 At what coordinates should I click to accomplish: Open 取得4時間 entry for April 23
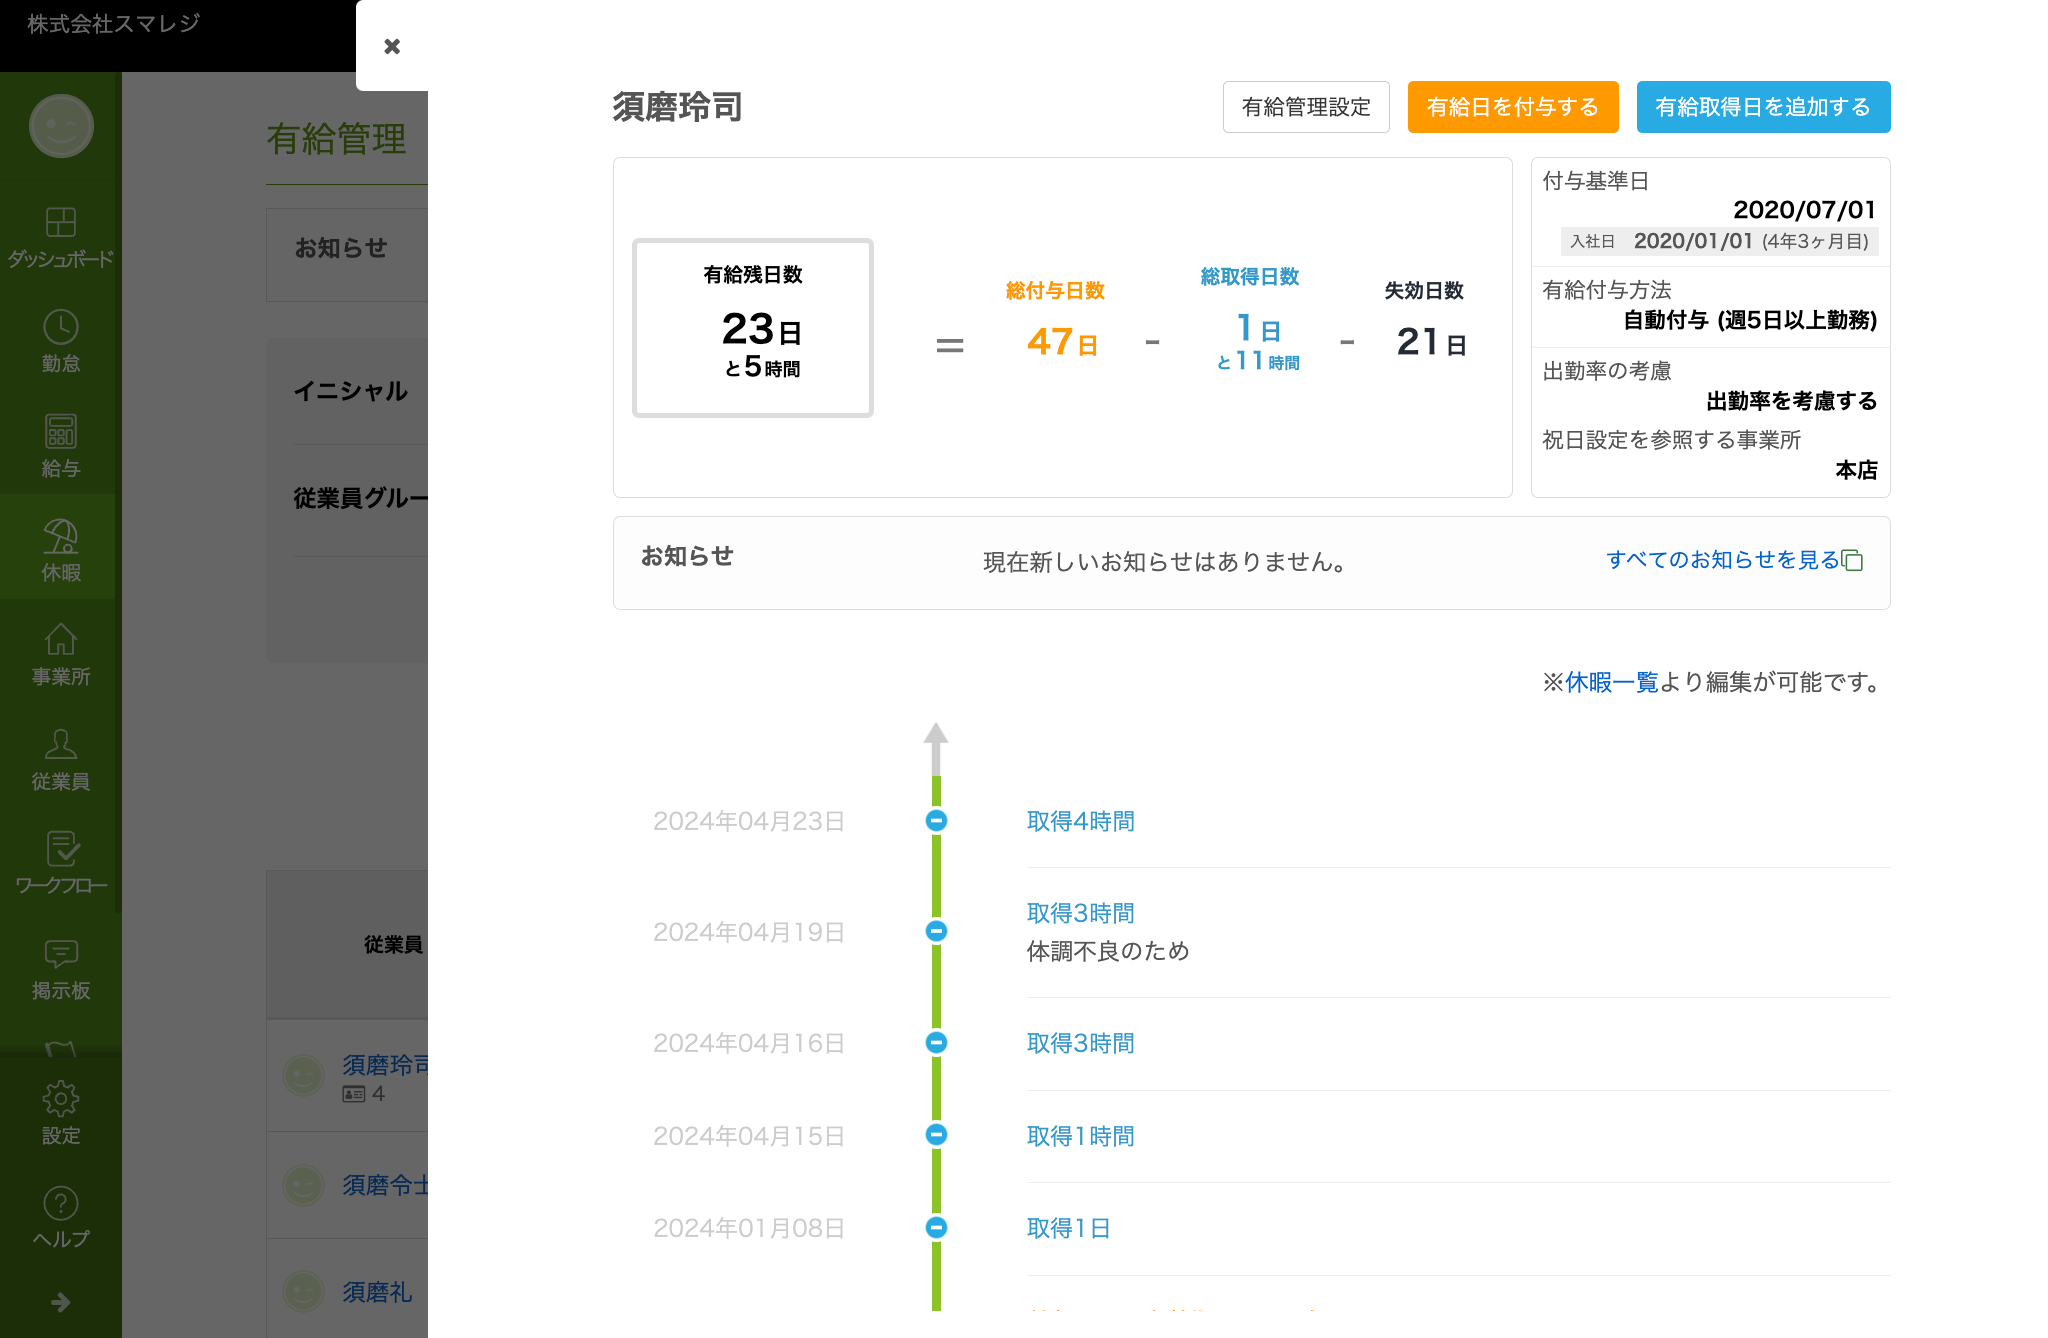[x=1081, y=821]
